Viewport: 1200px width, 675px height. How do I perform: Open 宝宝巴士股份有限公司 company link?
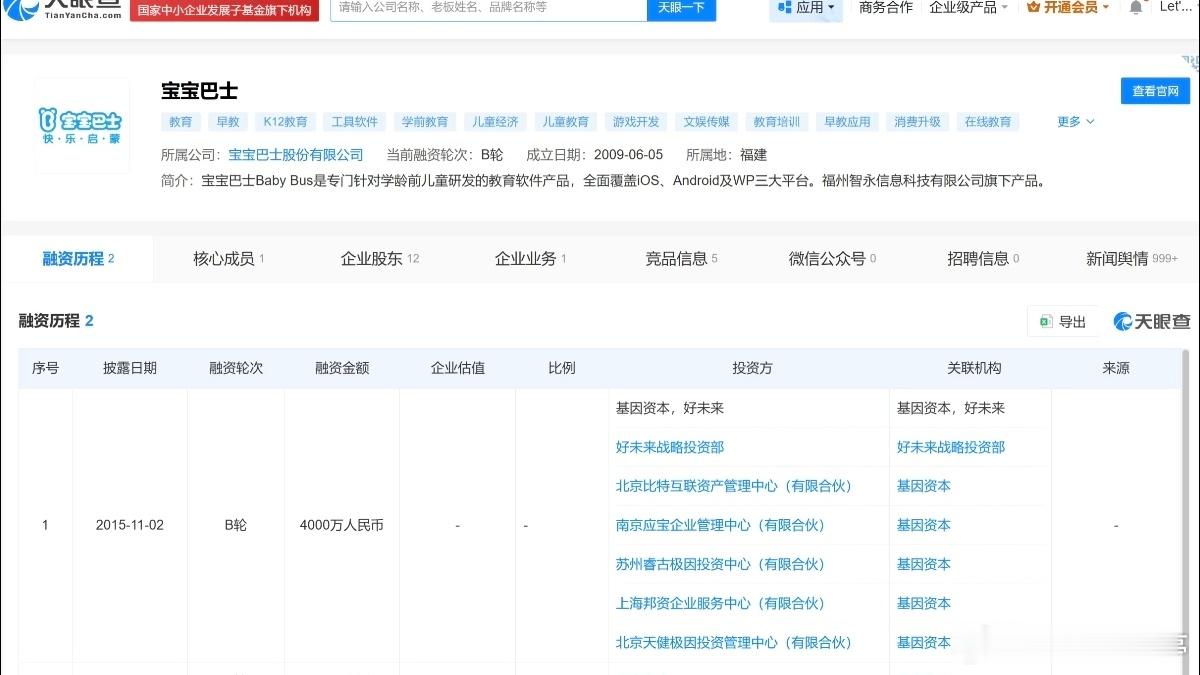point(296,155)
